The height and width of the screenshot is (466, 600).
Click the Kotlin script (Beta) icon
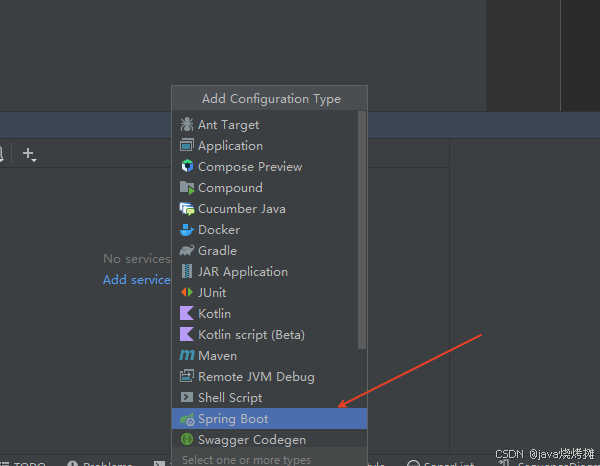coord(187,334)
